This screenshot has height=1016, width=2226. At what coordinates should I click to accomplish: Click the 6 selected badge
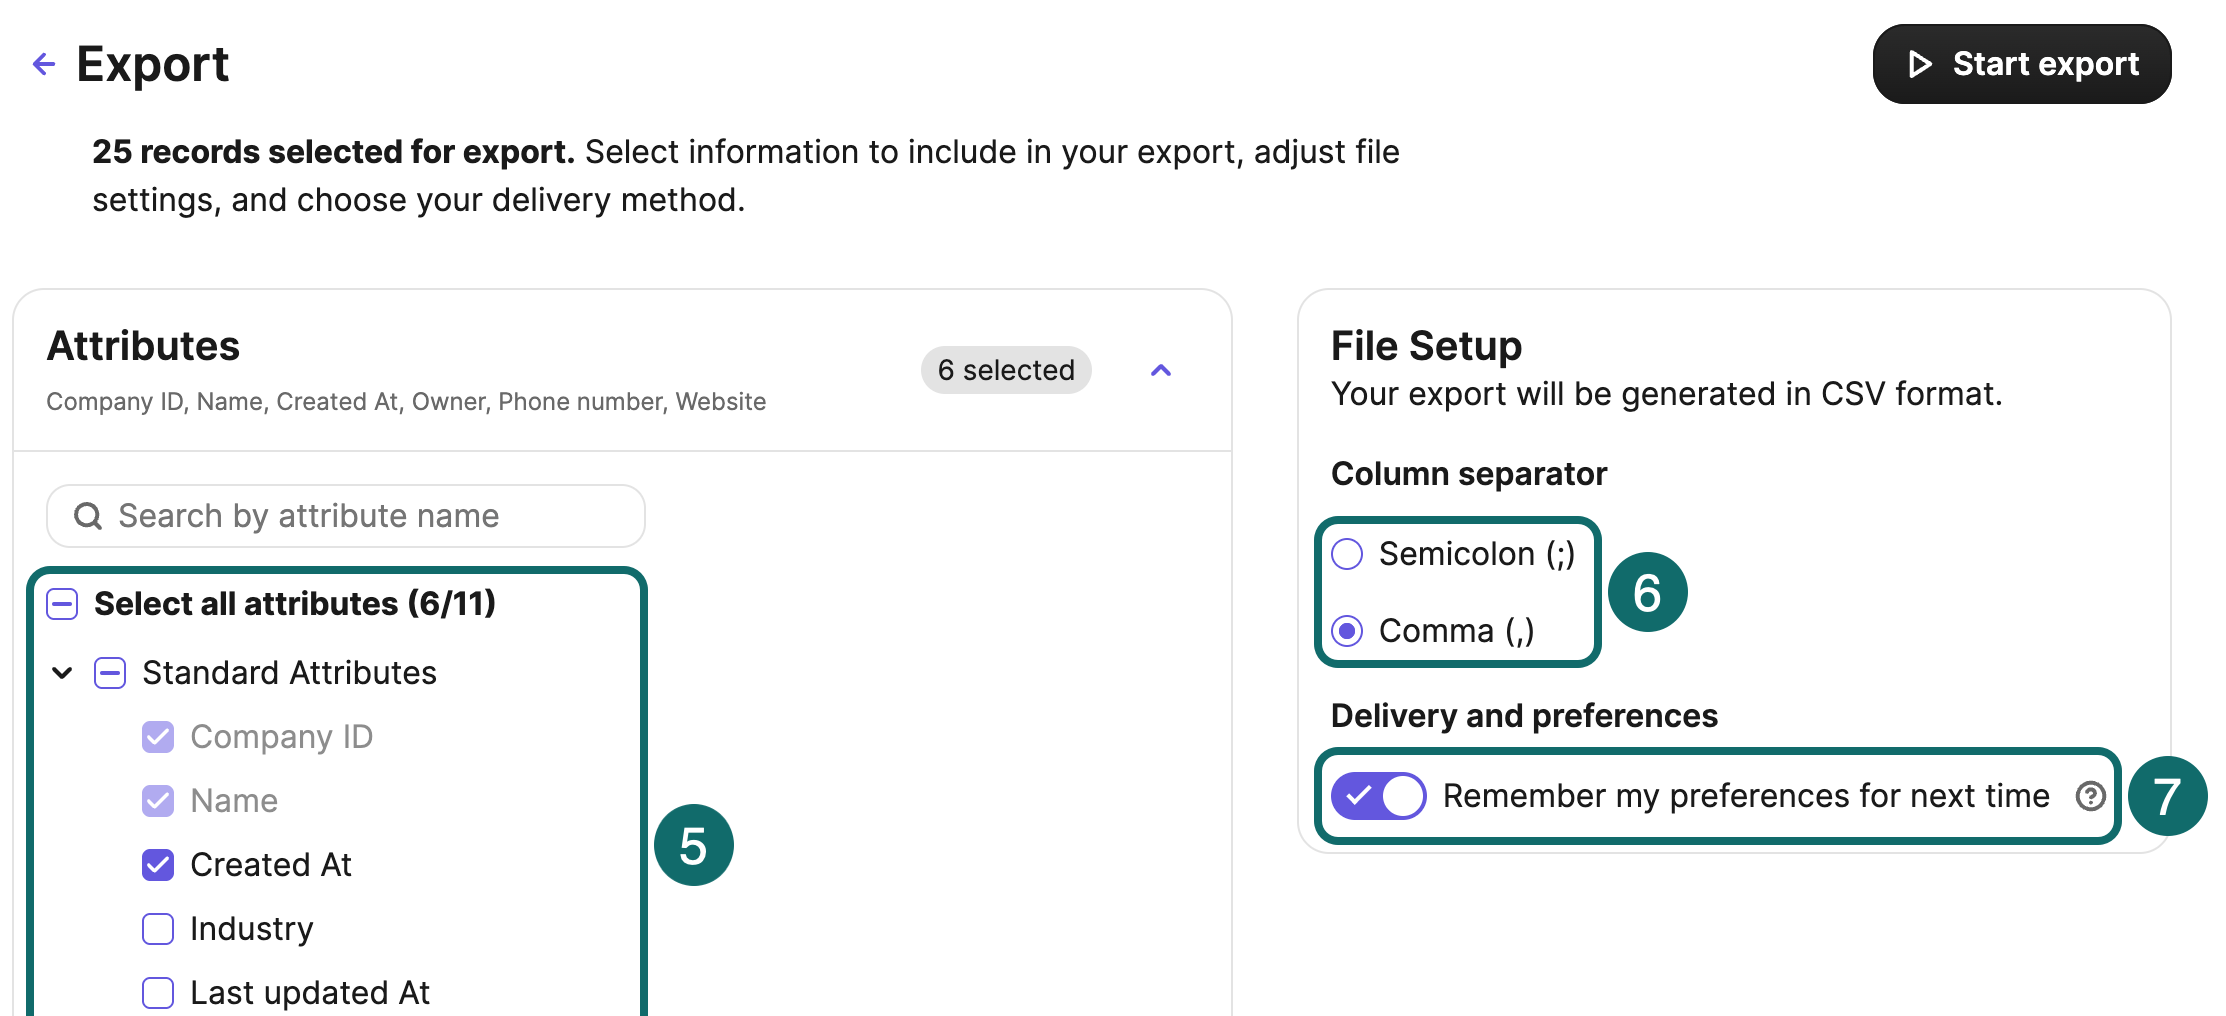[x=1005, y=370]
